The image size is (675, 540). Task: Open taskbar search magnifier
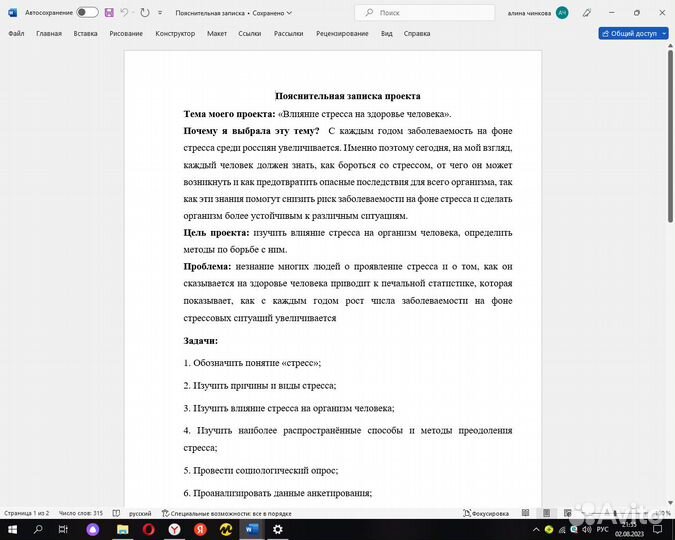pyautogui.click(x=38, y=529)
